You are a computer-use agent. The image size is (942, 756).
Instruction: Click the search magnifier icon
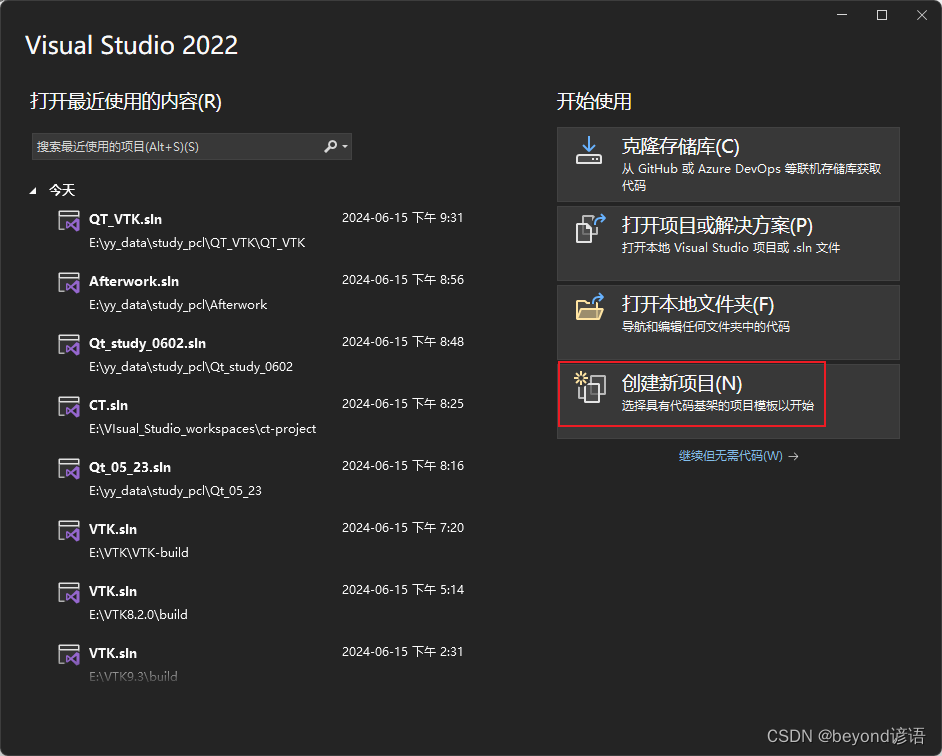coord(329,146)
